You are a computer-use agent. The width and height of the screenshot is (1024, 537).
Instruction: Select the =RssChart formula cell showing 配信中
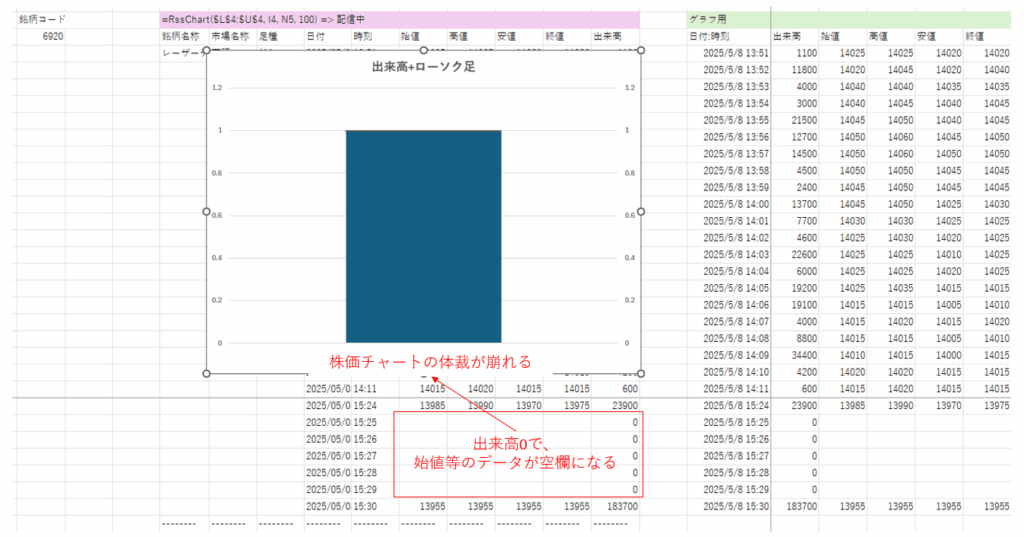click(x=399, y=20)
